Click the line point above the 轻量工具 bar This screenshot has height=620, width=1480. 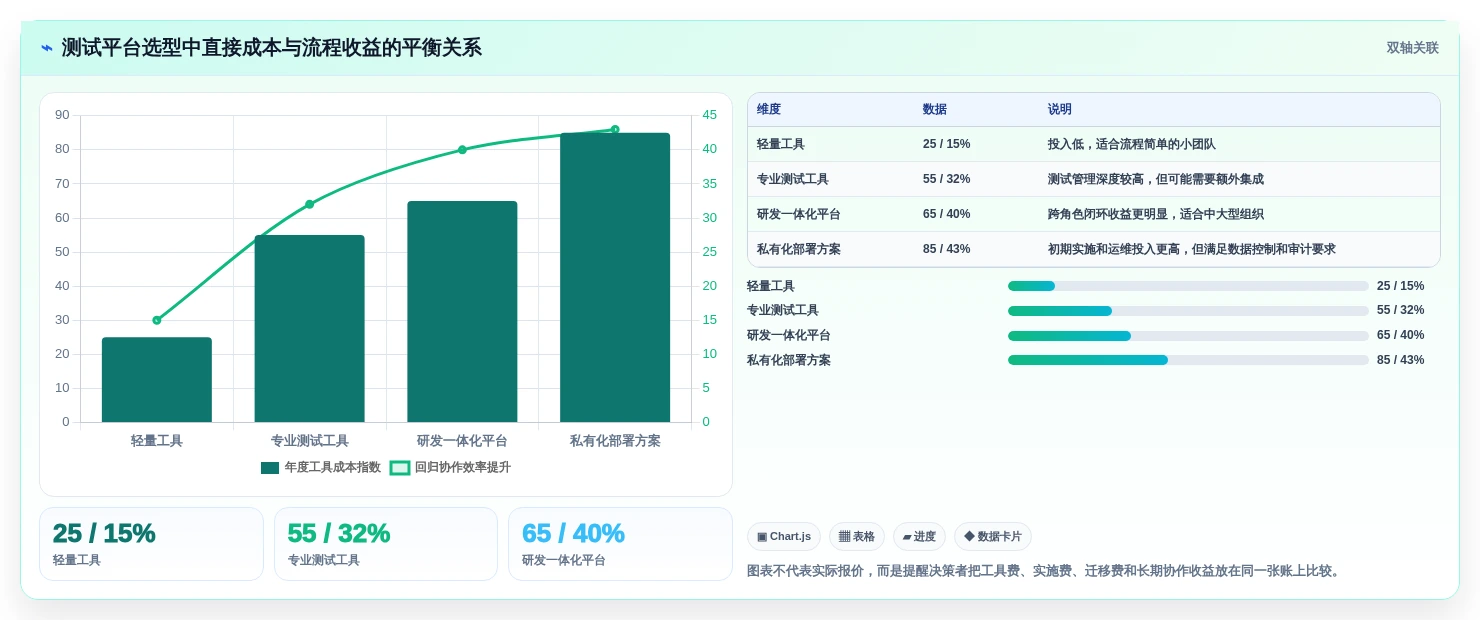tap(157, 320)
